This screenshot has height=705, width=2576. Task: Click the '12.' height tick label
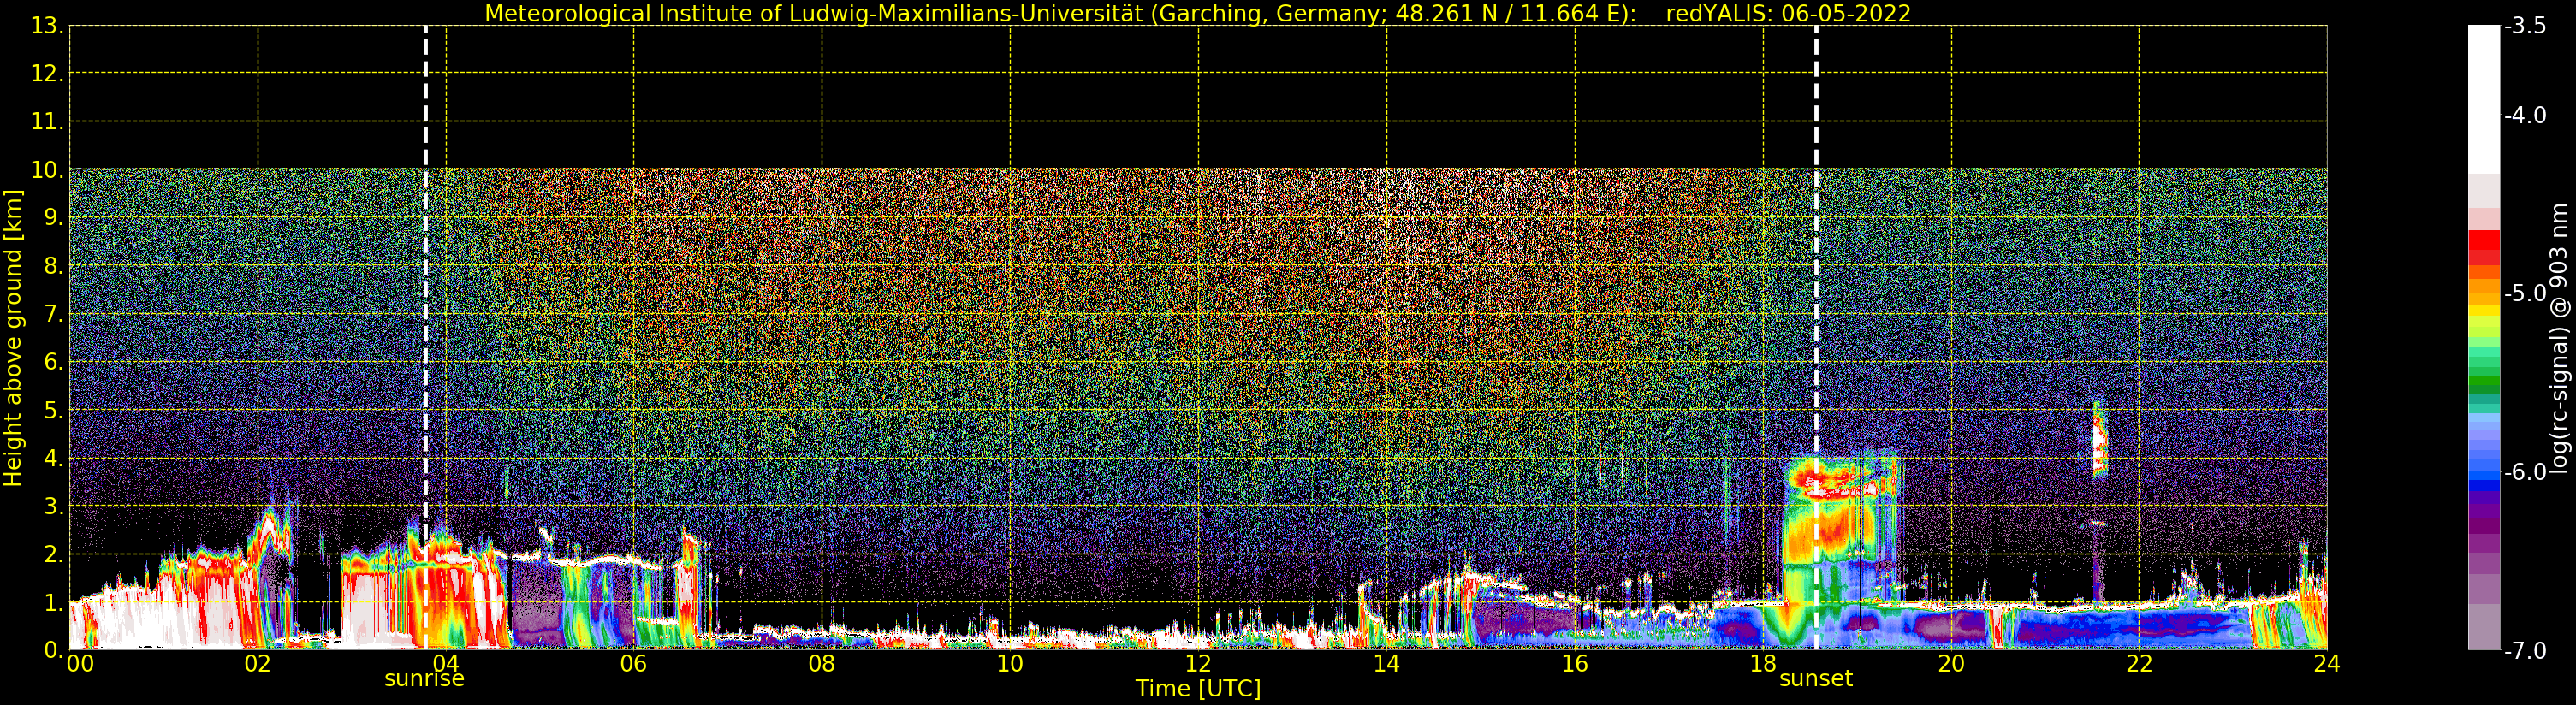(x=47, y=74)
